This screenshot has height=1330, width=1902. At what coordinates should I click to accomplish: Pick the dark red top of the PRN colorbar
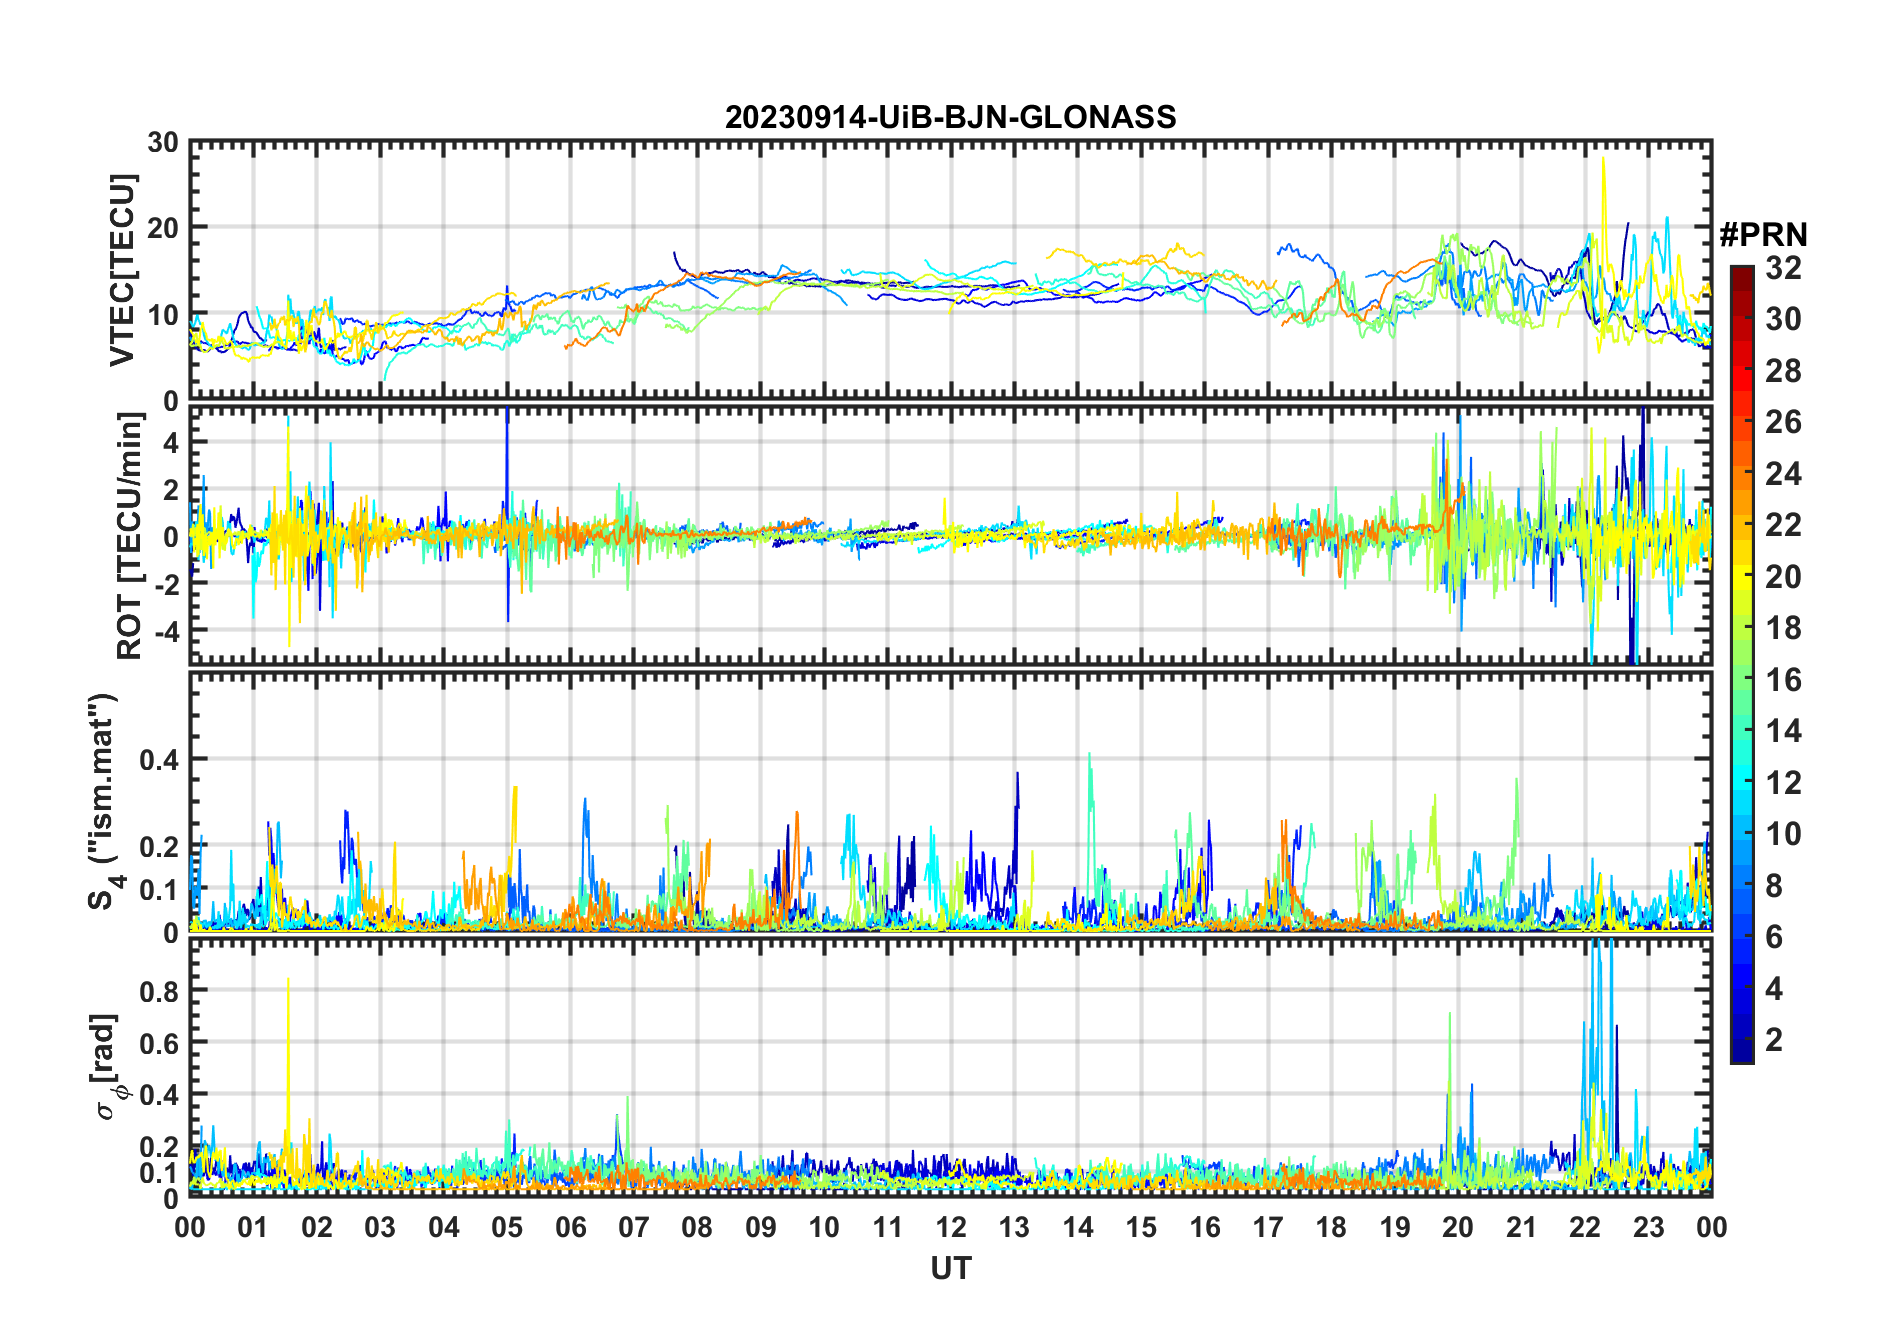(x=1742, y=274)
